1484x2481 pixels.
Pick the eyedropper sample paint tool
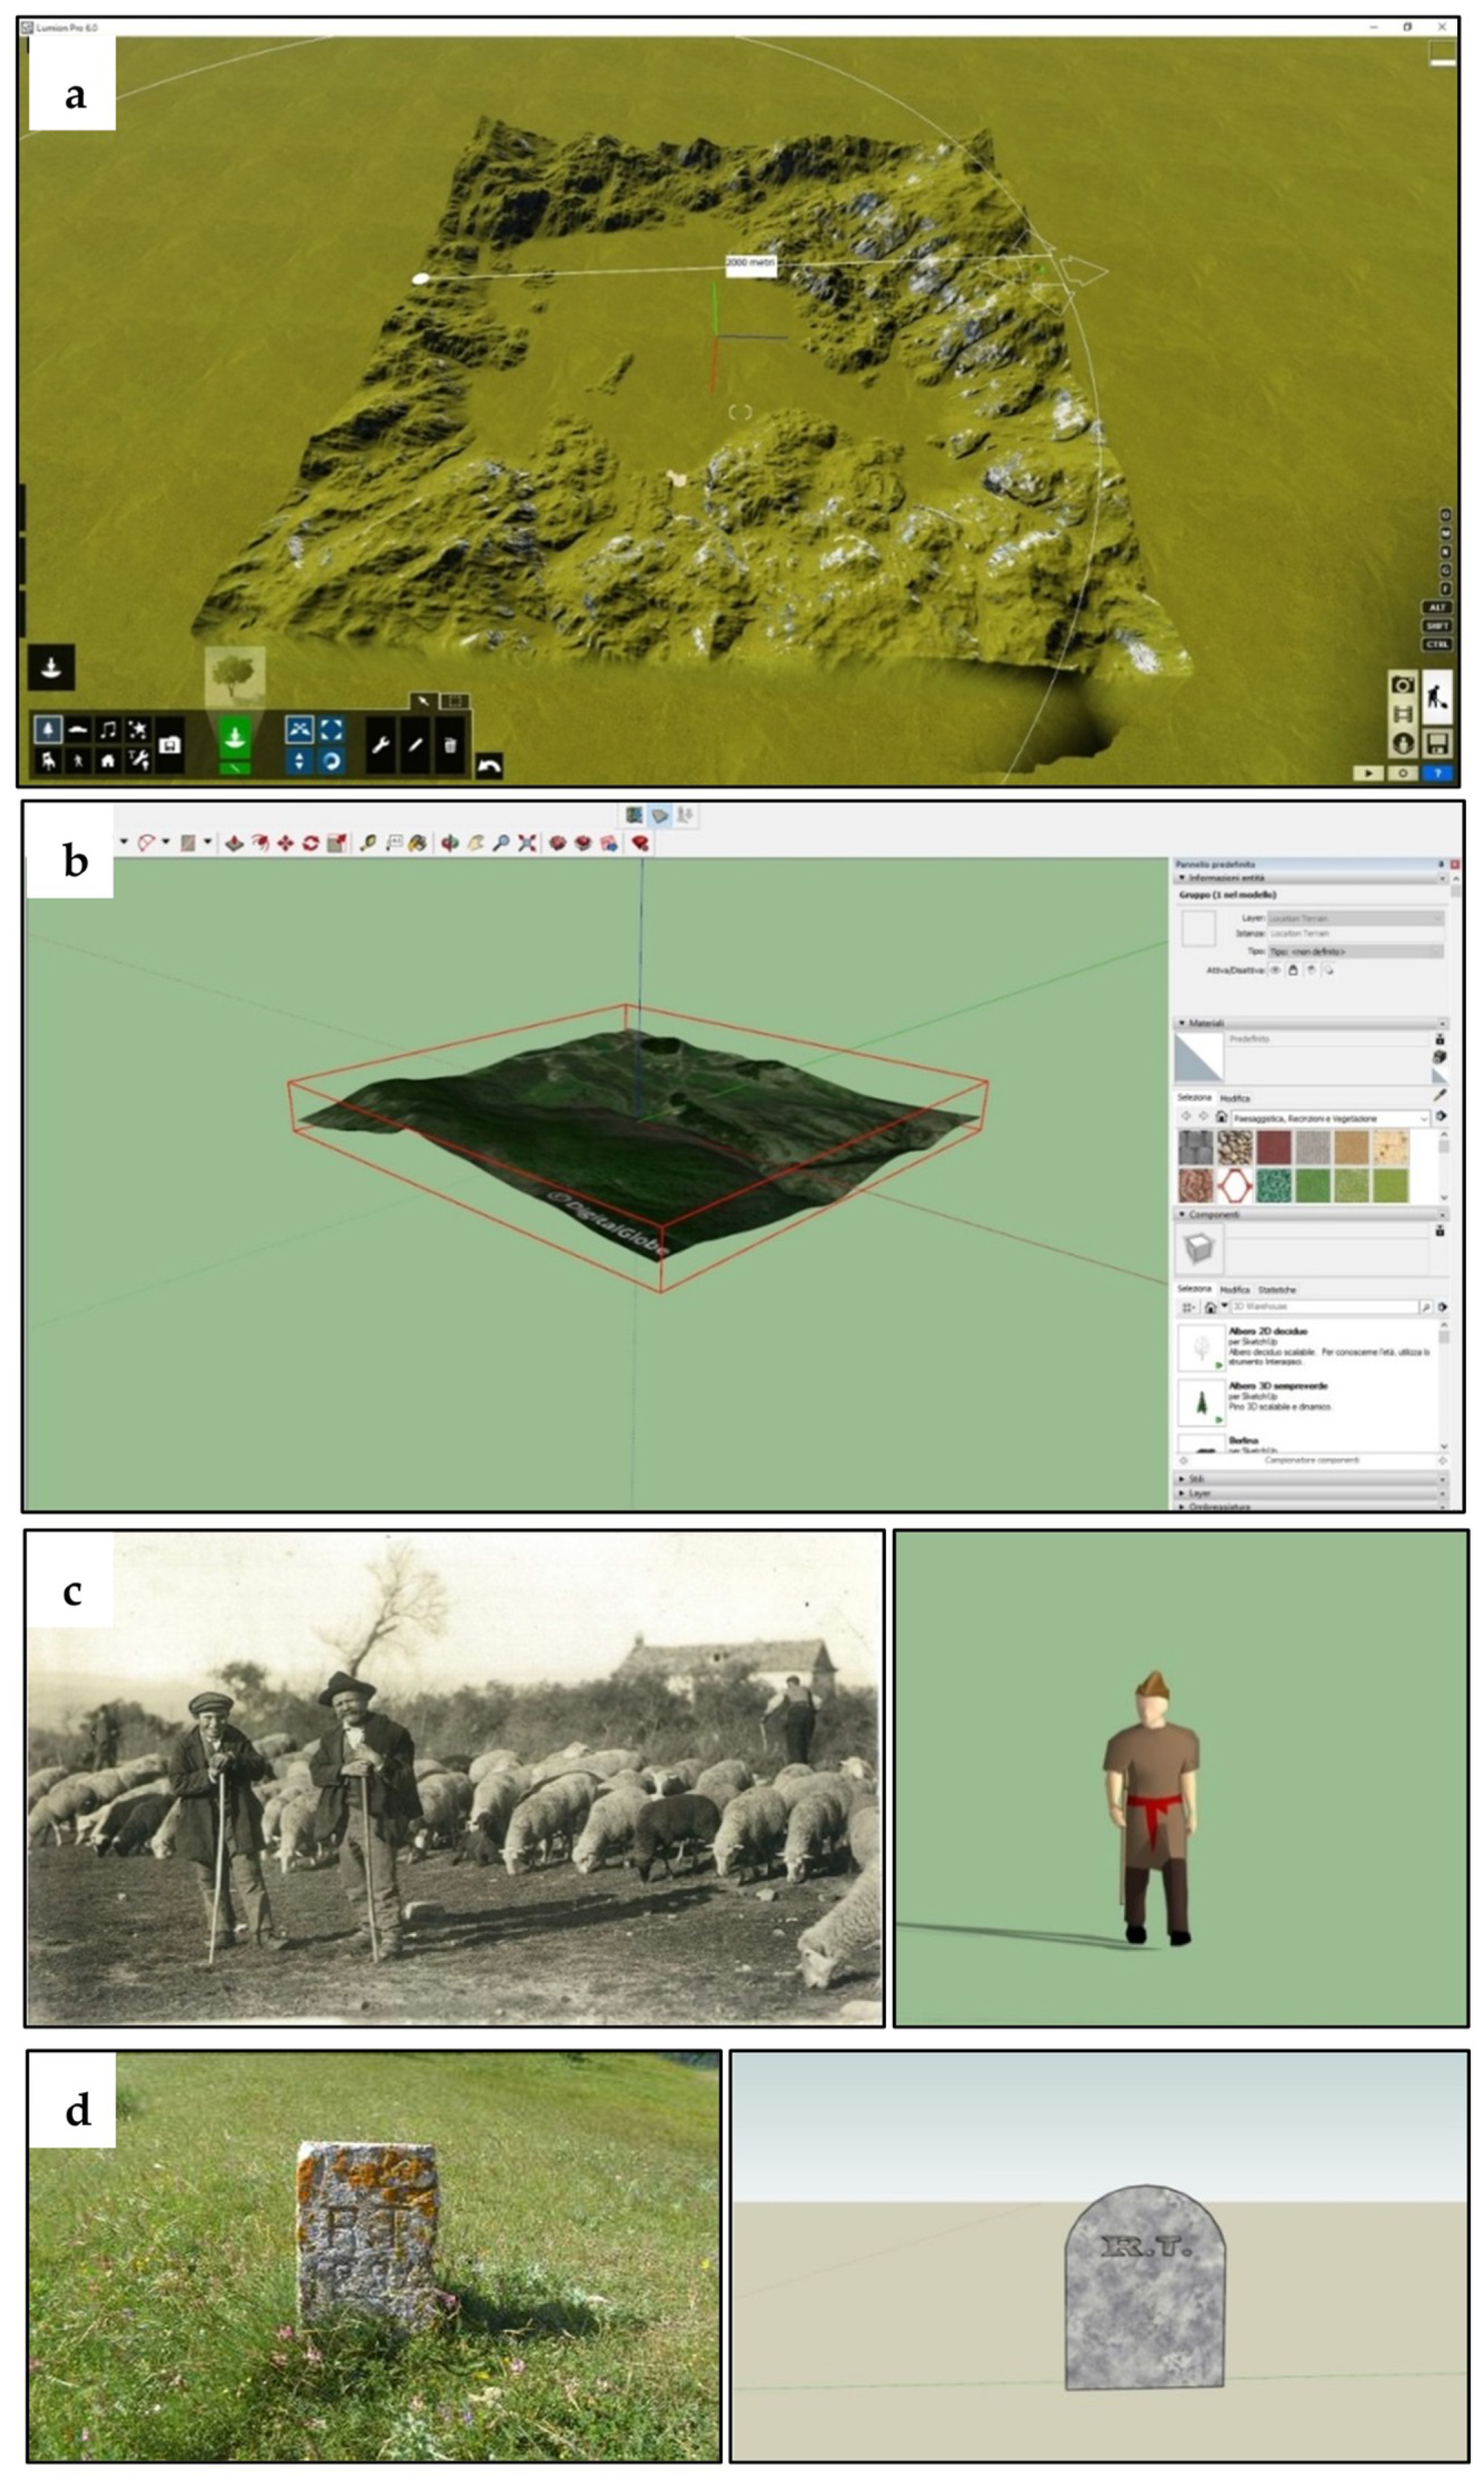point(1439,1095)
